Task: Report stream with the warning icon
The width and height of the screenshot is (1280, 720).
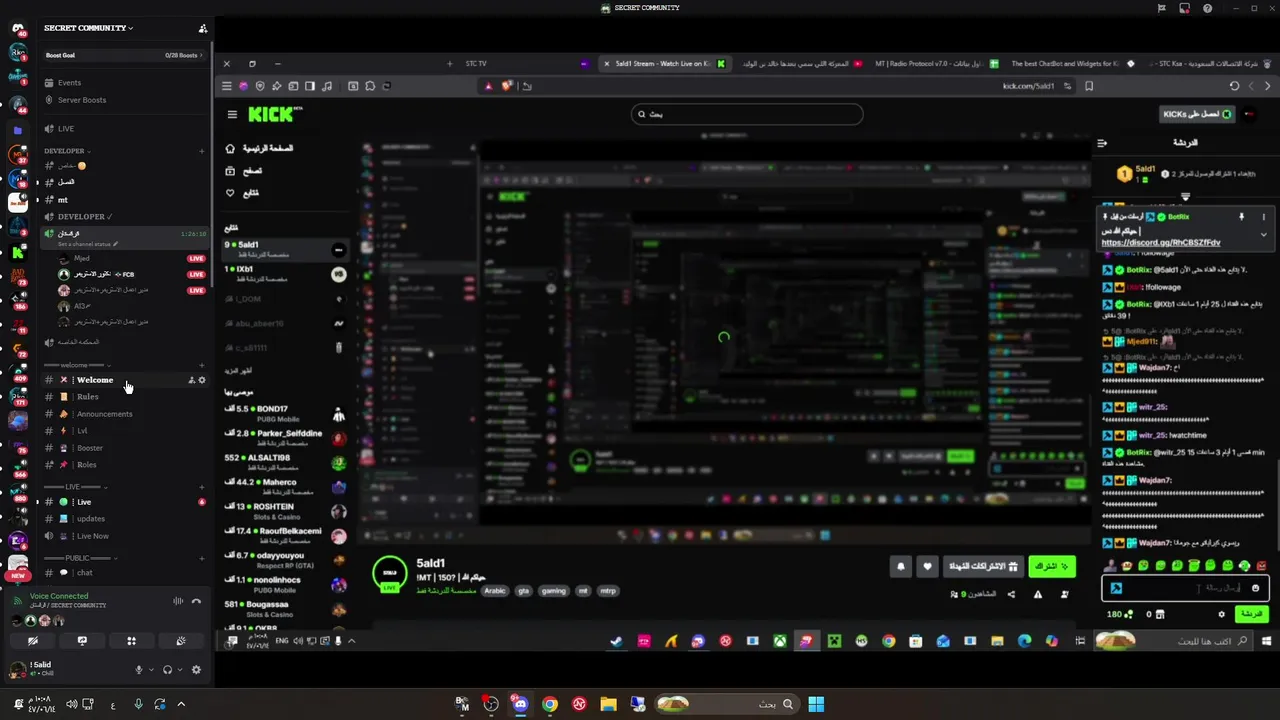Action: (x=1038, y=594)
